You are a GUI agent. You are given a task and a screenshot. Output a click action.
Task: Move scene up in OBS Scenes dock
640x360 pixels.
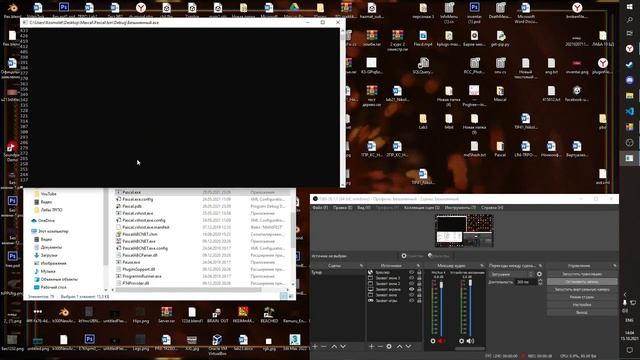coord(334,346)
